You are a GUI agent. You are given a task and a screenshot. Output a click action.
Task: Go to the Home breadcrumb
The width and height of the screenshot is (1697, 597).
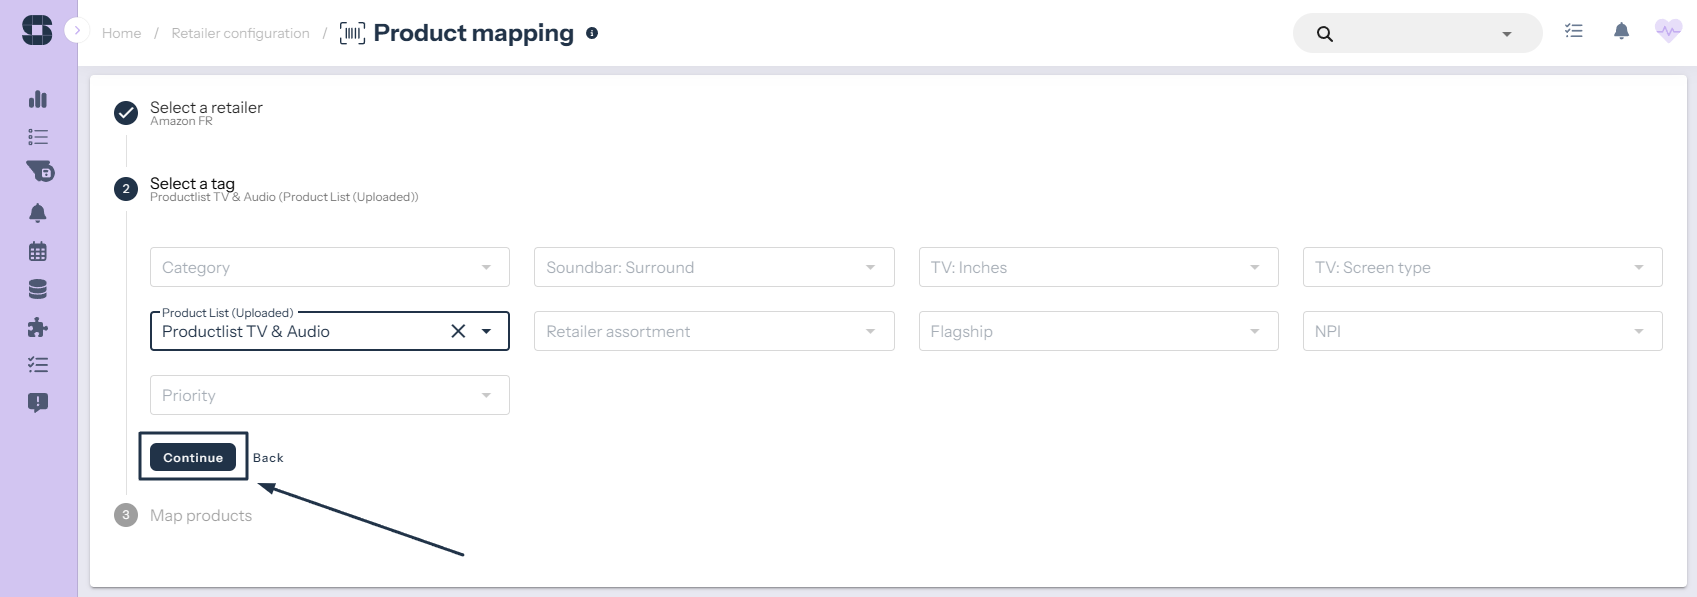pyautogui.click(x=121, y=33)
